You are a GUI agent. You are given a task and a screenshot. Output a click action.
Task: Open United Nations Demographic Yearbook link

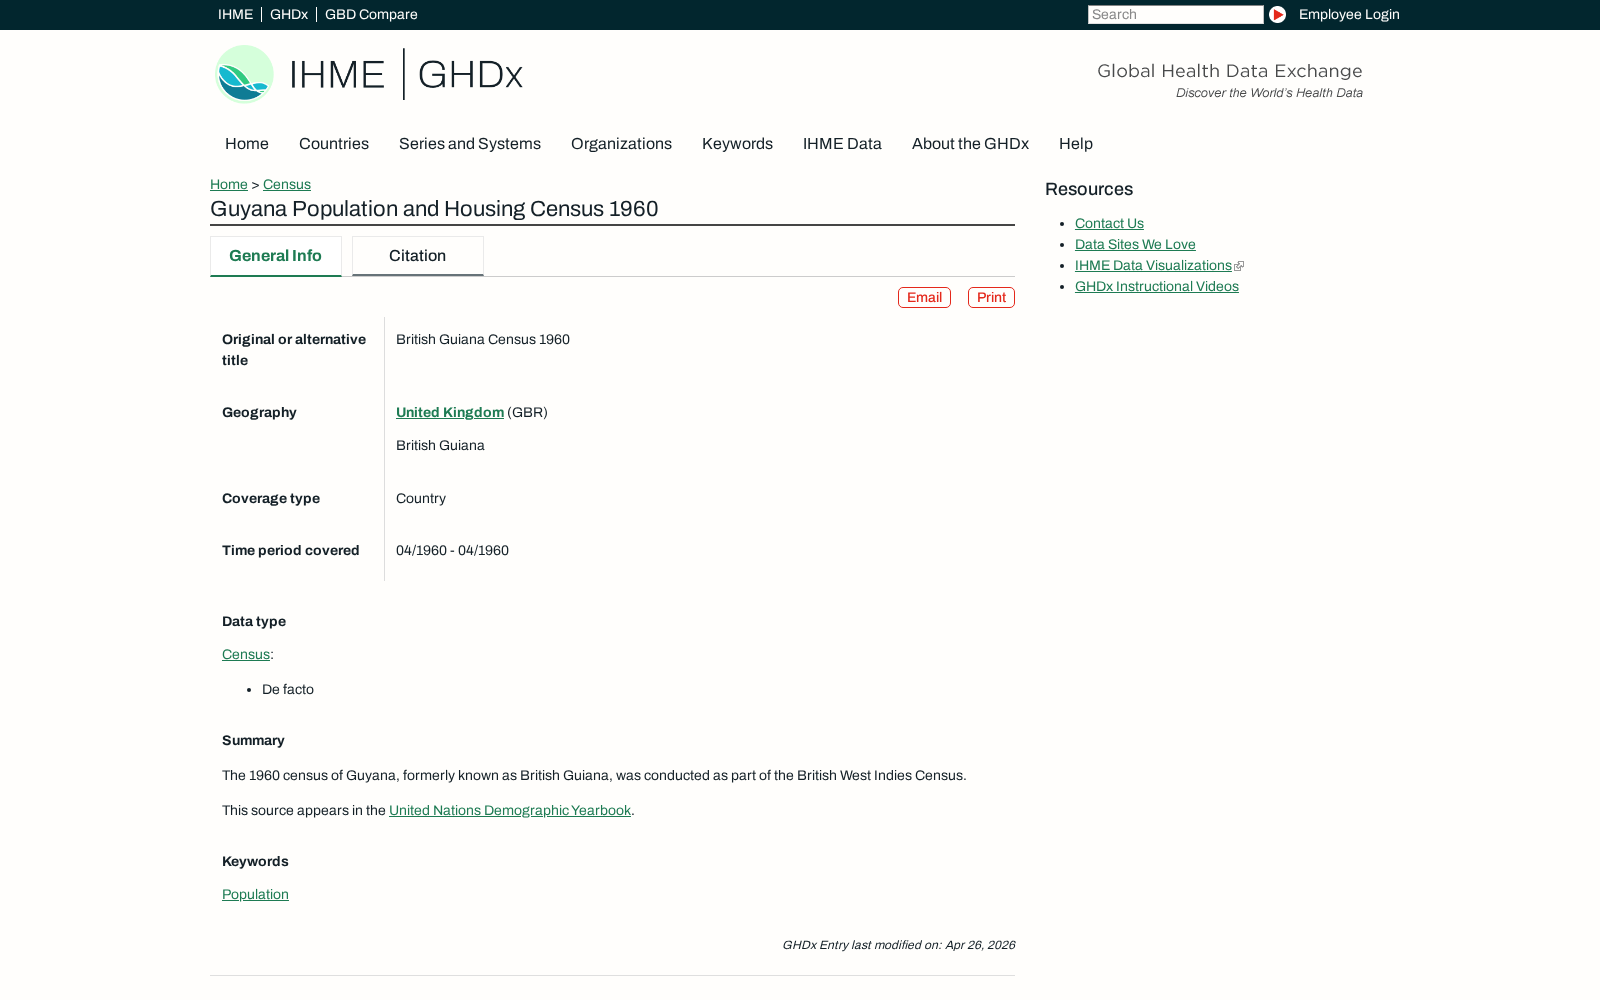[x=510, y=810]
